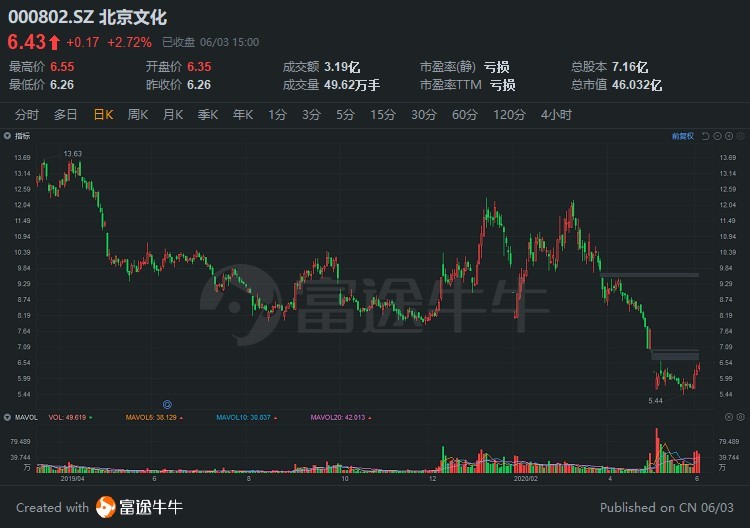Click the chart zoom-out circle icon

(717, 136)
